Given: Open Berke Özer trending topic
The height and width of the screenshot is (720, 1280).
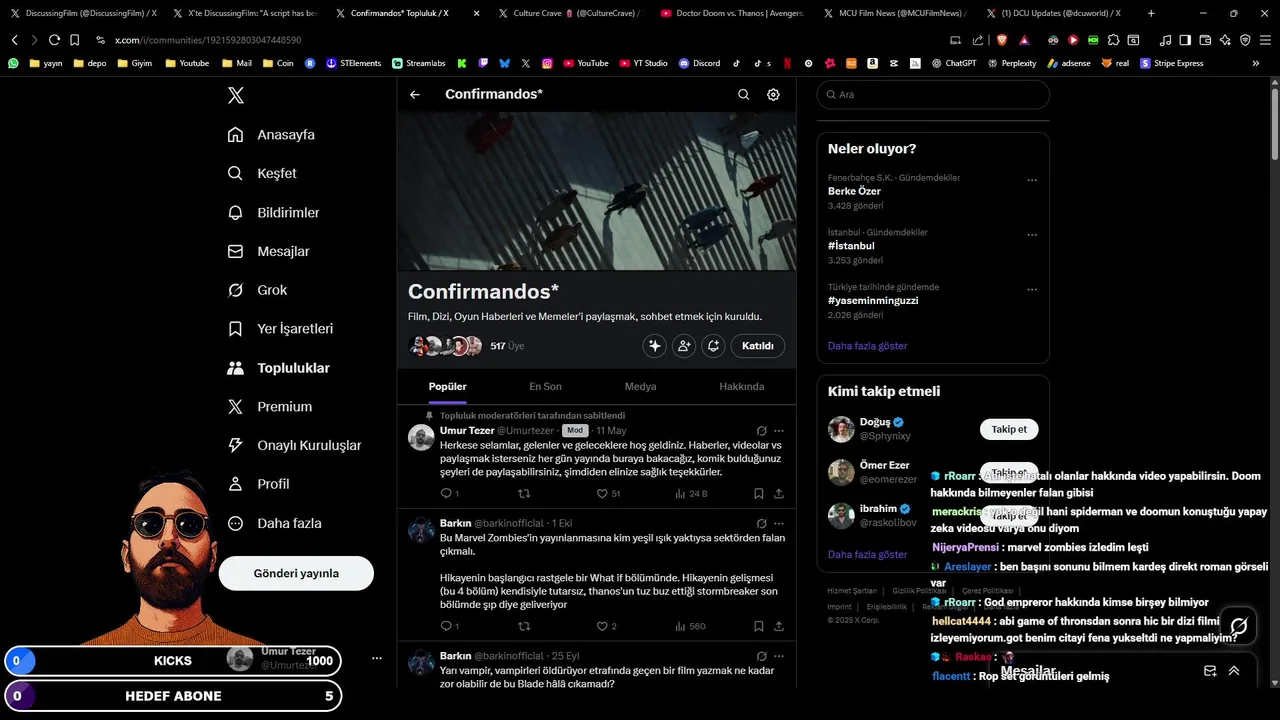Looking at the screenshot, I should (x=854, y=191).
